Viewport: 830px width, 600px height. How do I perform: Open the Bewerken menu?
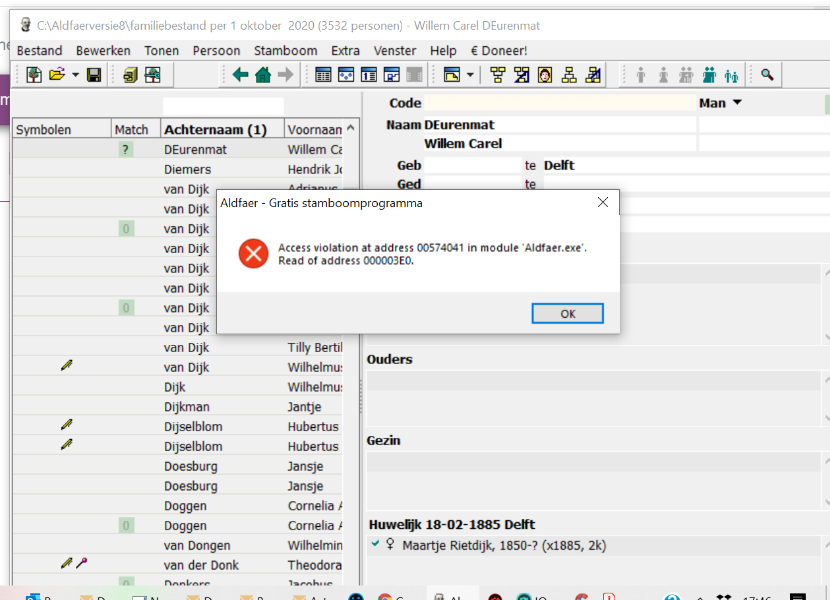coord(103,51)
